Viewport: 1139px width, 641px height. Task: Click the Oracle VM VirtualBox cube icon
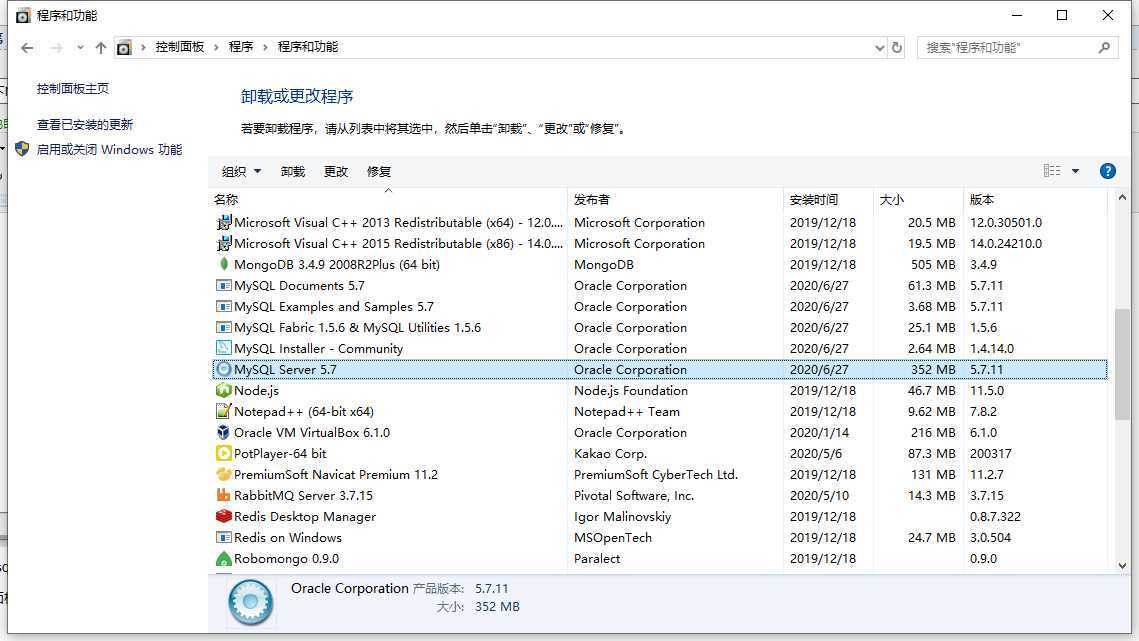pos(224,432)
